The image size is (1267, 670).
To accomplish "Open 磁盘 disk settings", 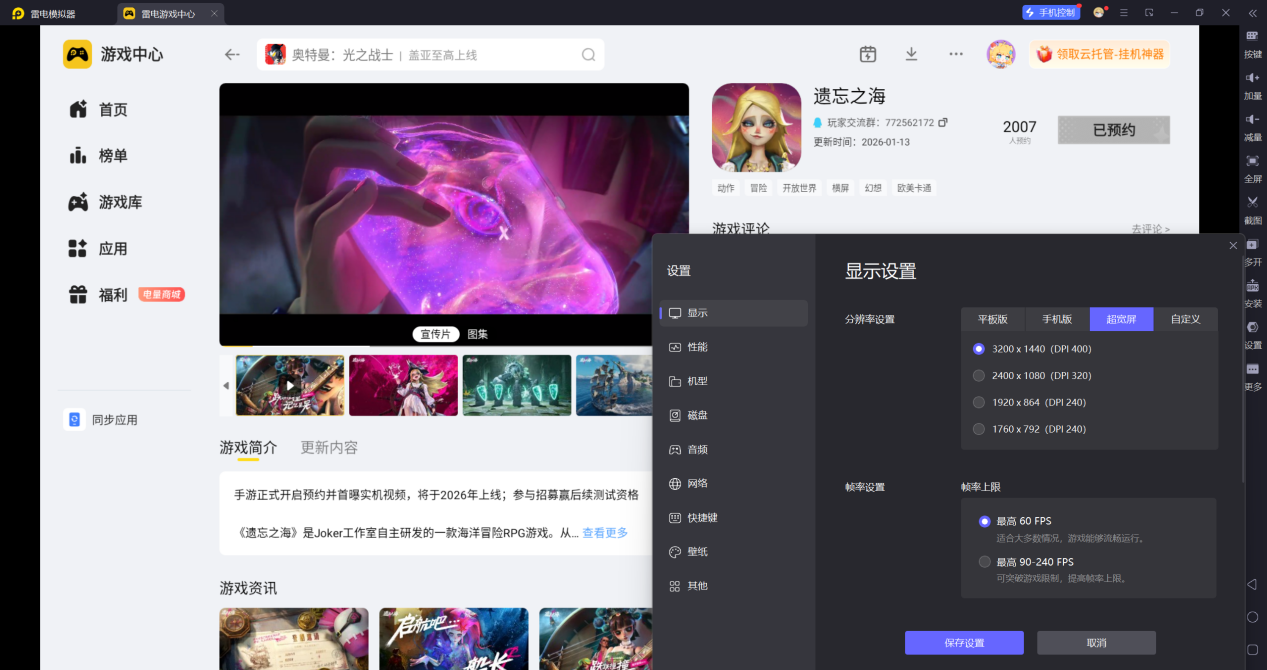I will coord(734,415).
